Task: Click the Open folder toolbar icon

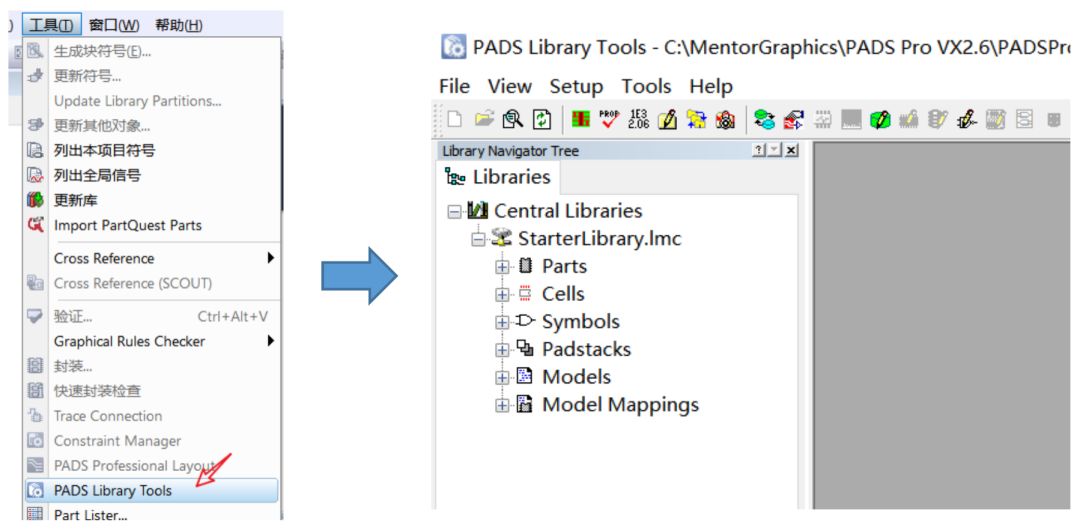Action: pos(484,120)
